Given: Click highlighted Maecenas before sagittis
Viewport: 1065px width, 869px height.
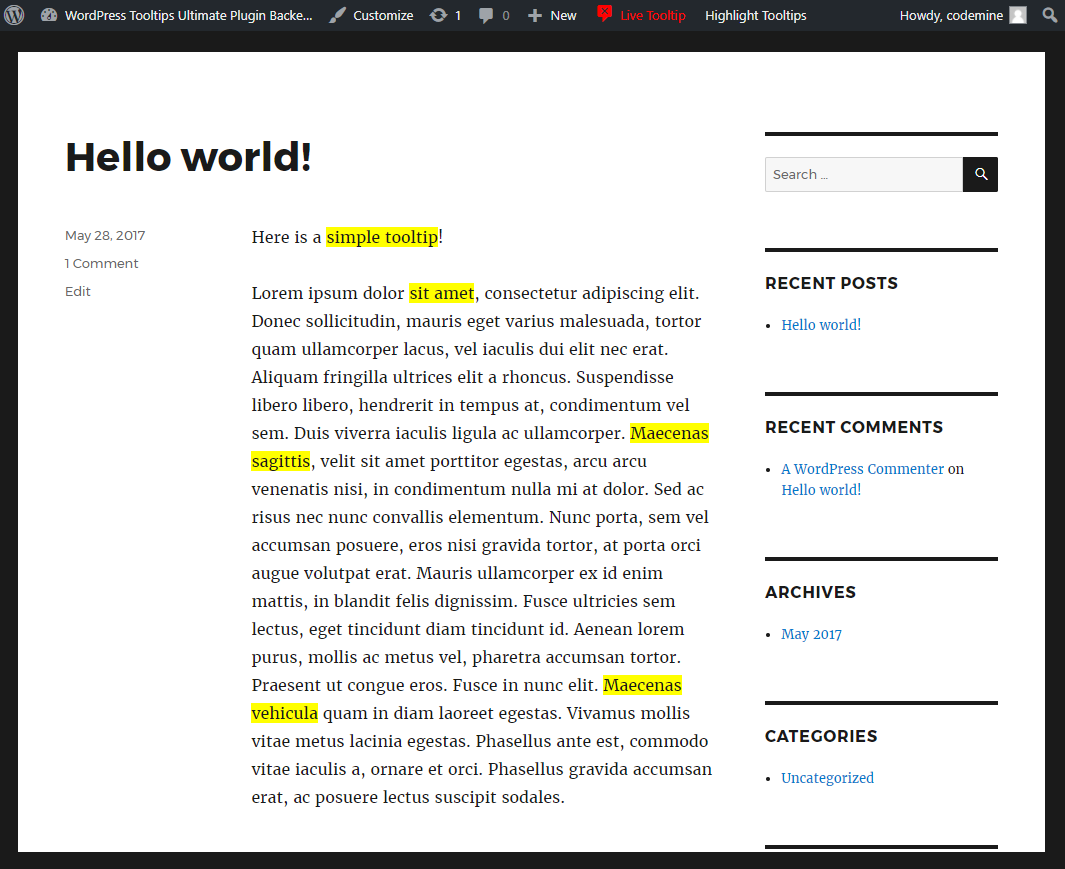Looking at the screenshot, I should click(669, 433).
